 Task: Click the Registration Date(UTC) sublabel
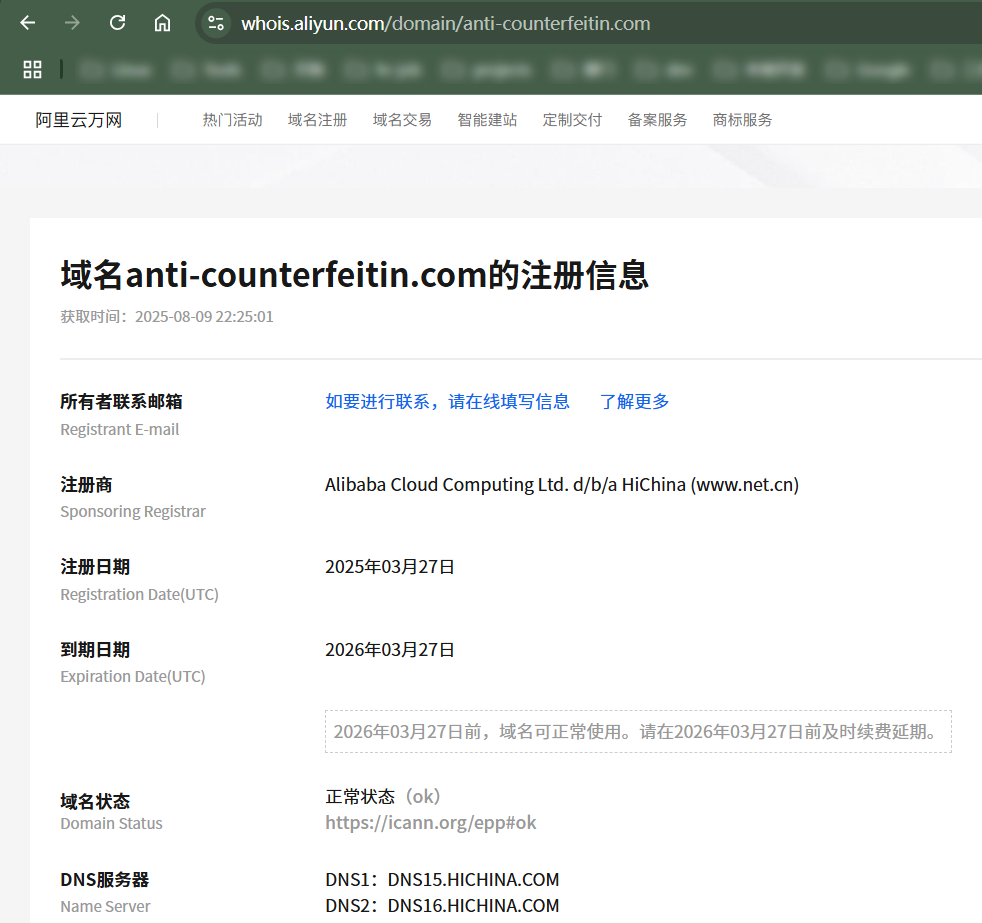click(x=140, y=594)
